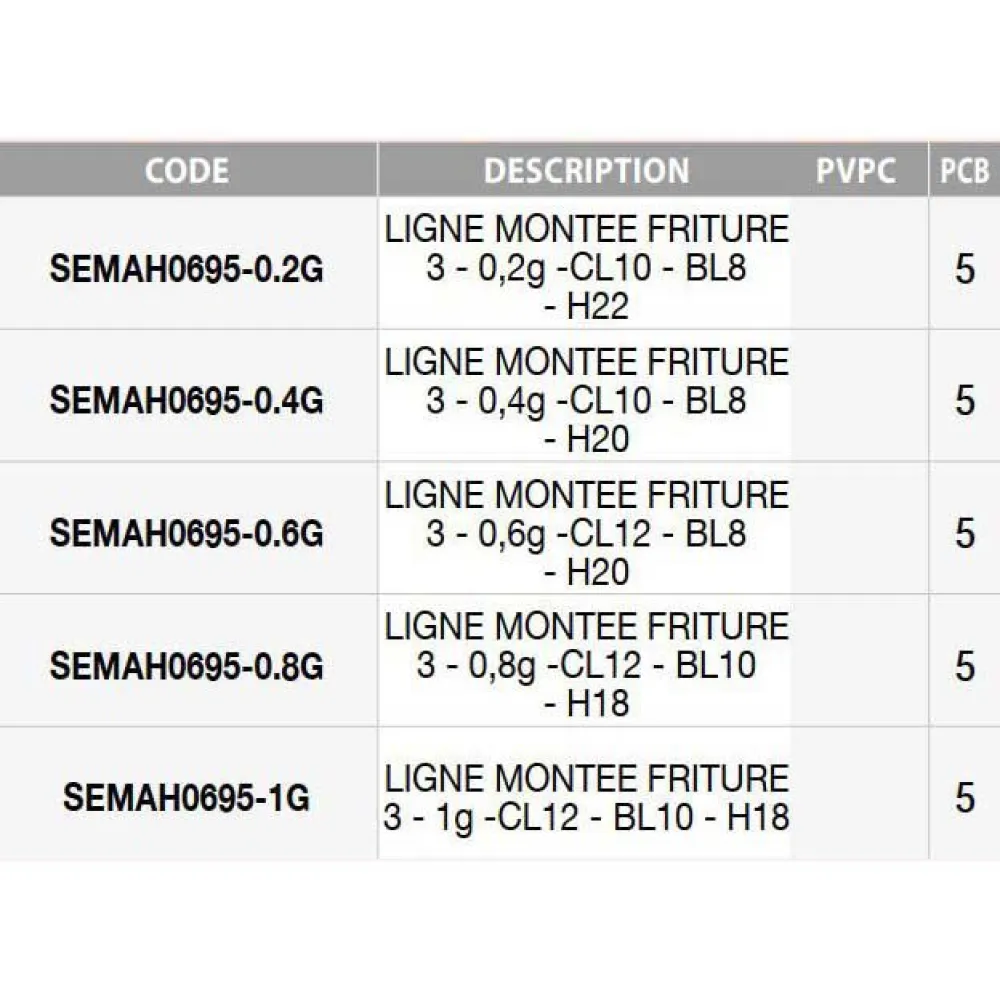1000x1000 pixels.
Task: Click the 0,6g CL12 BL8 H20 description
Action: coord(586,533)
